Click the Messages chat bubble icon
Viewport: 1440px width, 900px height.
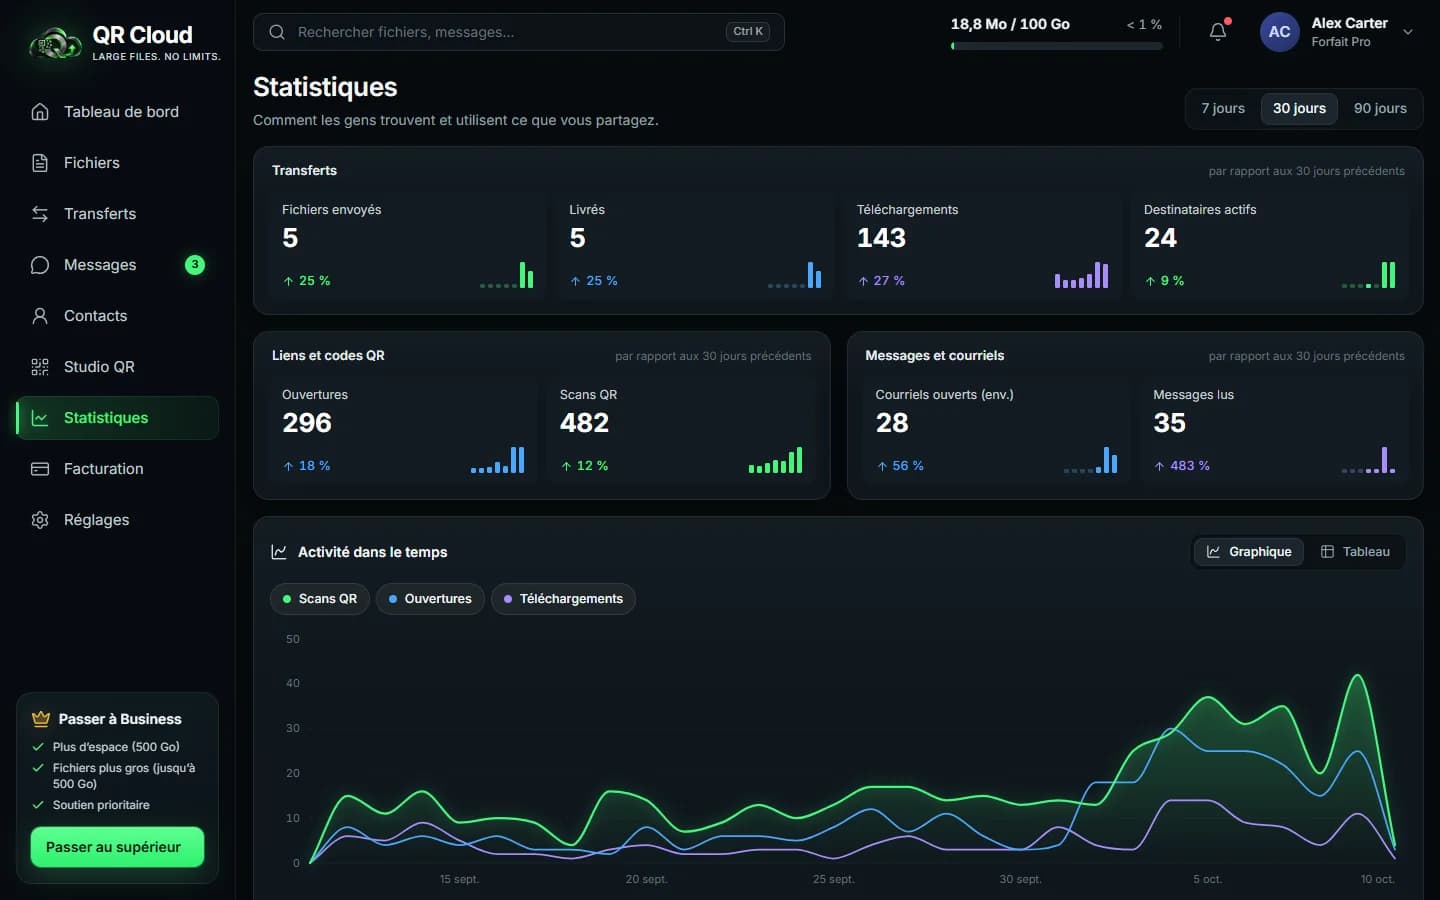coord(40,265)
